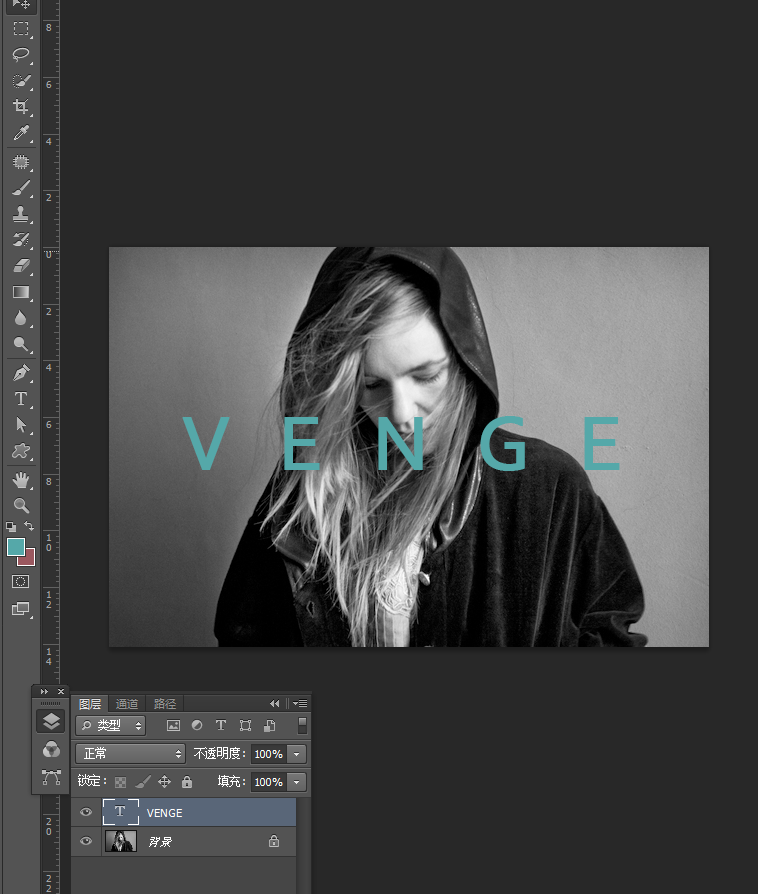Viewport: 758px width, 894px height.
Task: Select the Spot Healing Brush tool
Action: click(x=21, y=162)
